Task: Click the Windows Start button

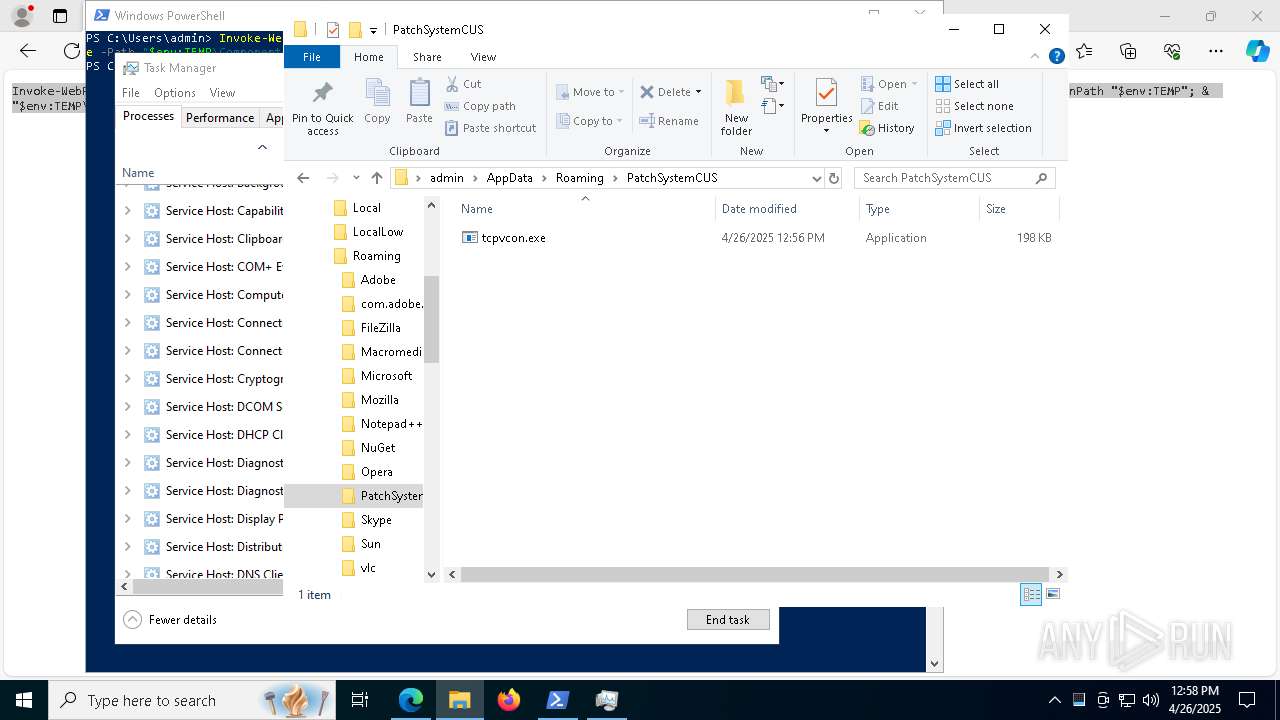Action: (24, 700)
